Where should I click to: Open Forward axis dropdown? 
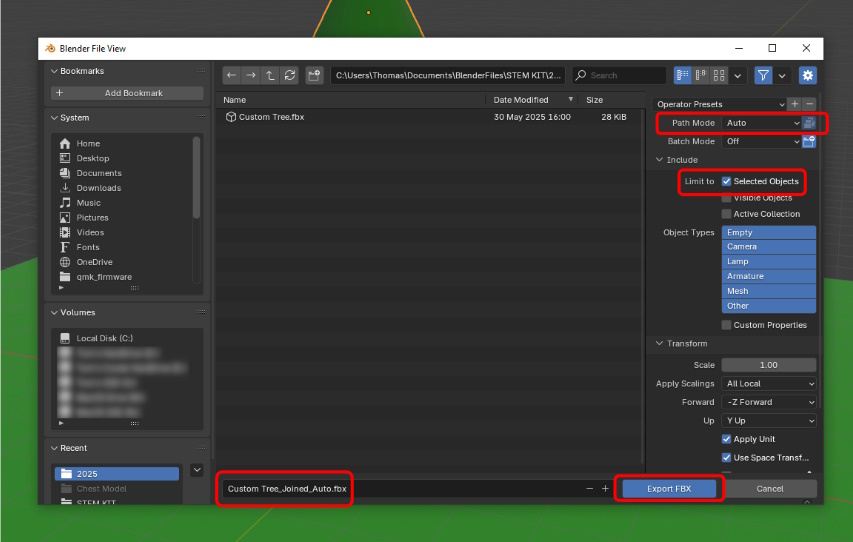click(769, 402)
